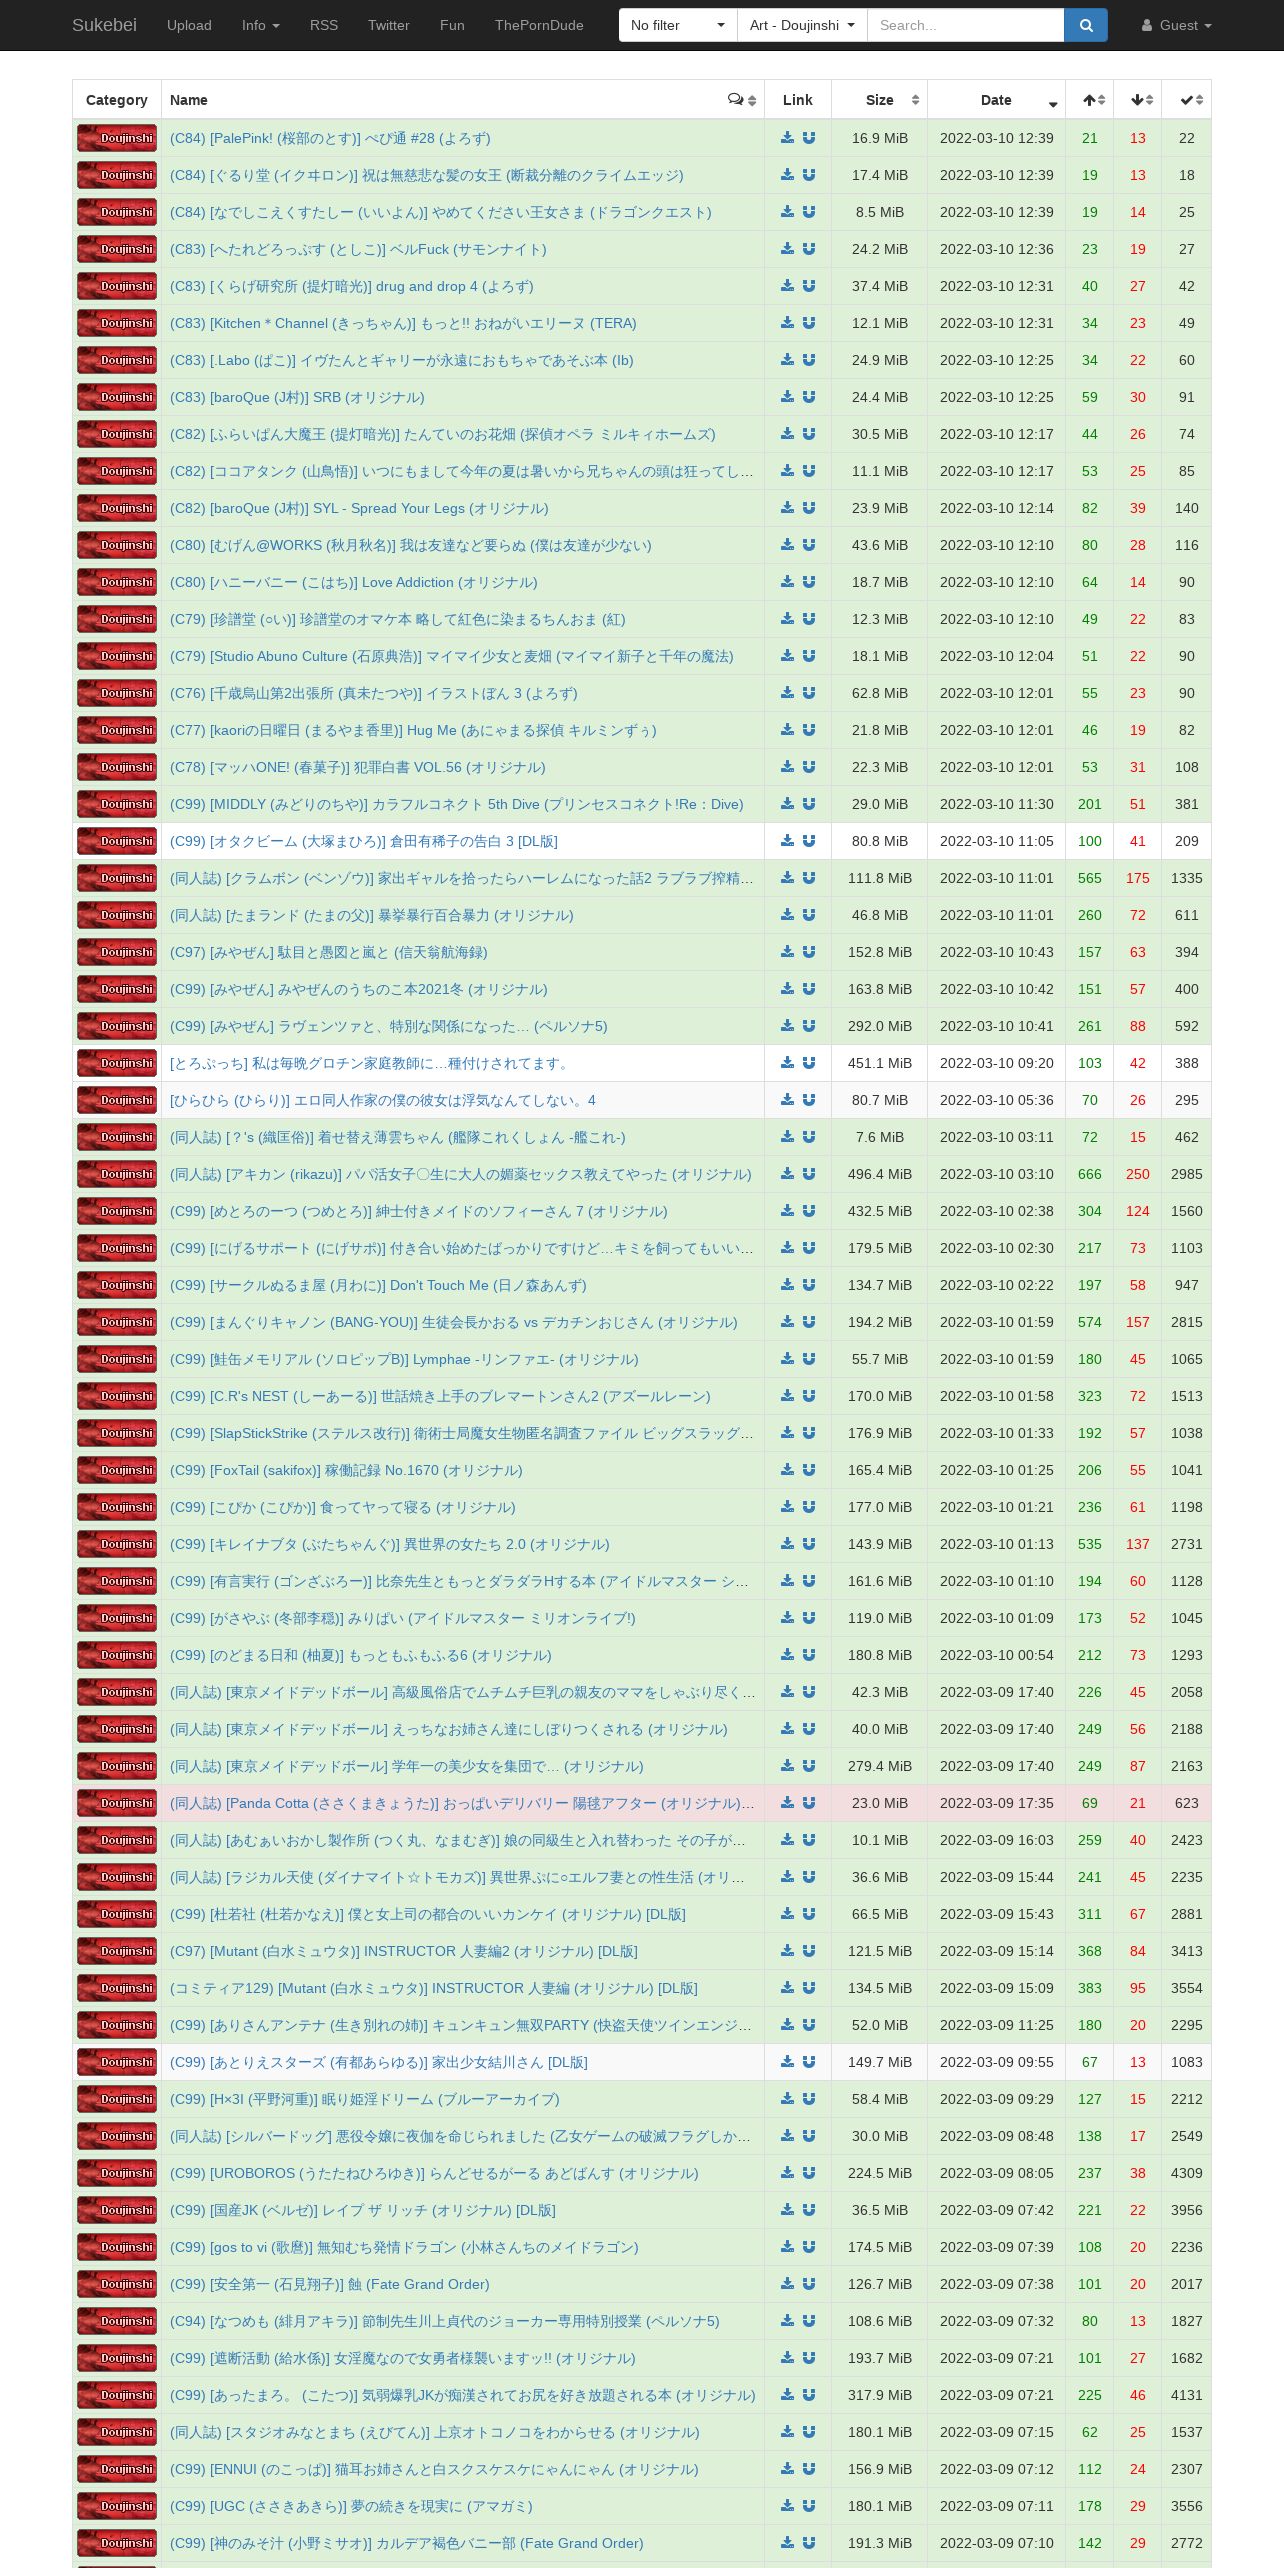
Task: Click Doujinshi category icon in the 80.8 MiB row
Action: (117, 841)
